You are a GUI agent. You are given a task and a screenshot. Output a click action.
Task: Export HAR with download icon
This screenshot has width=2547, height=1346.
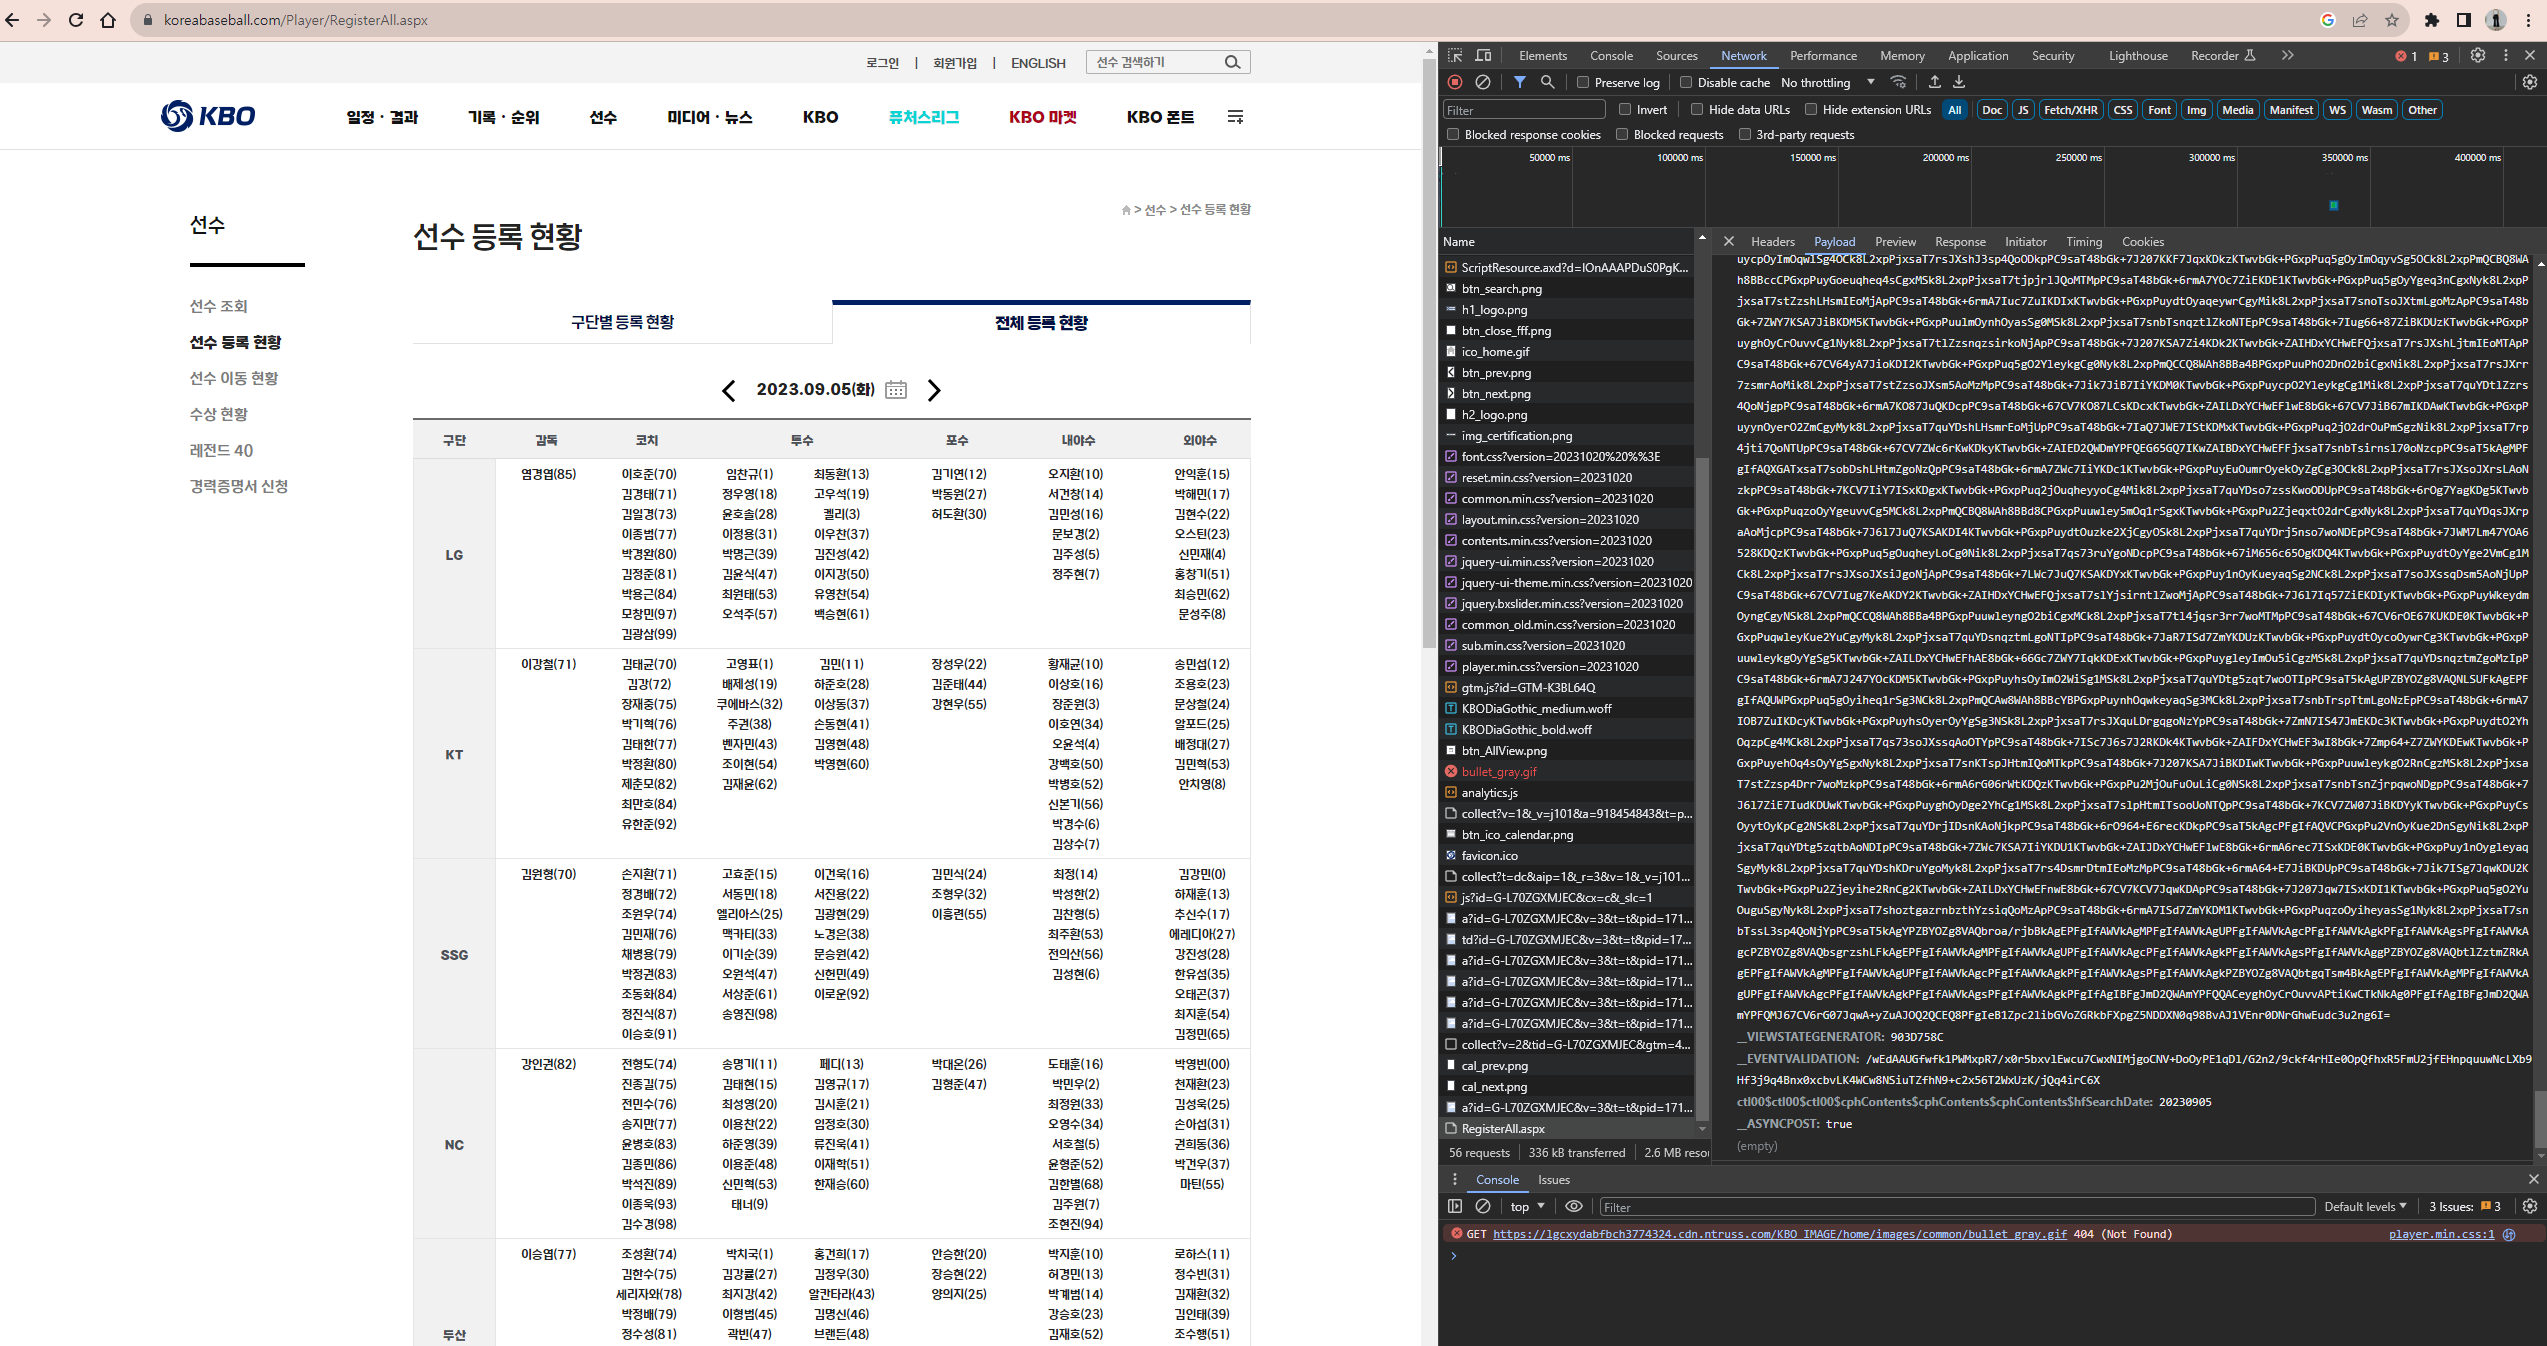[x=1959, y=82]
